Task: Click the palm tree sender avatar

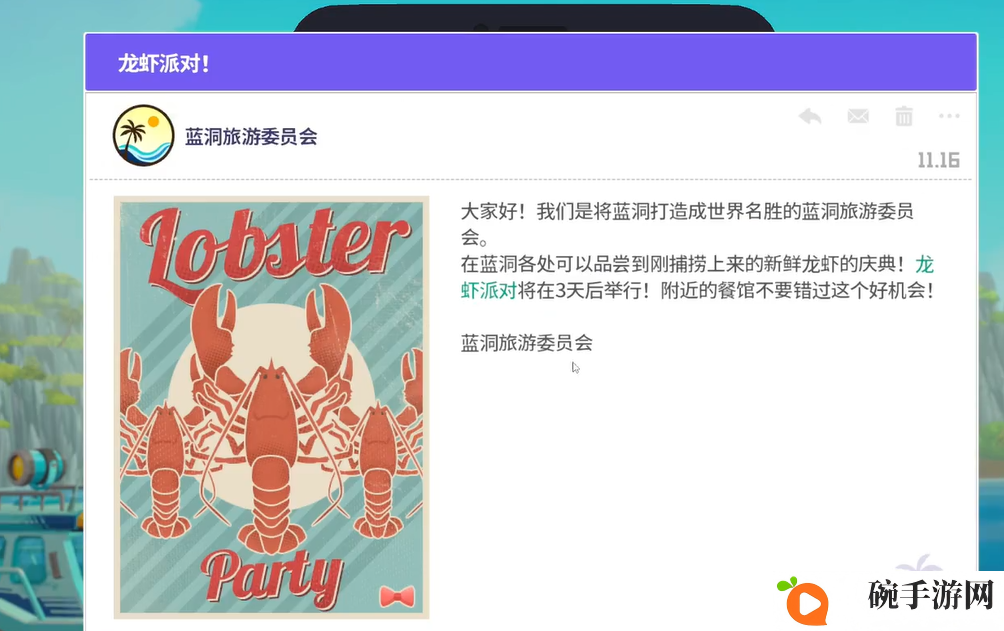Action: (143, 136)
